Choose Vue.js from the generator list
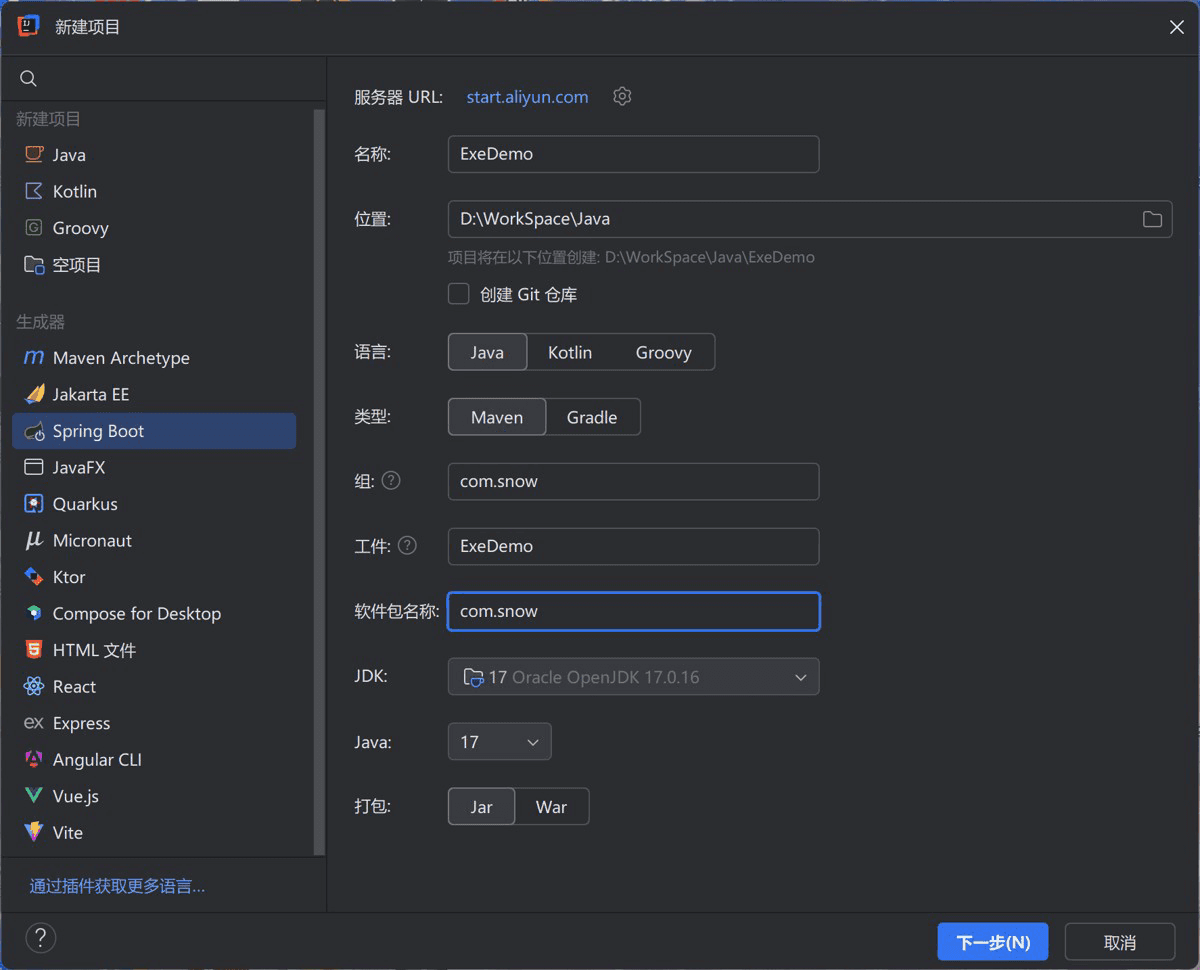Image resolution: width=1200 pixels, height=970 pixels. pos(75,796)
